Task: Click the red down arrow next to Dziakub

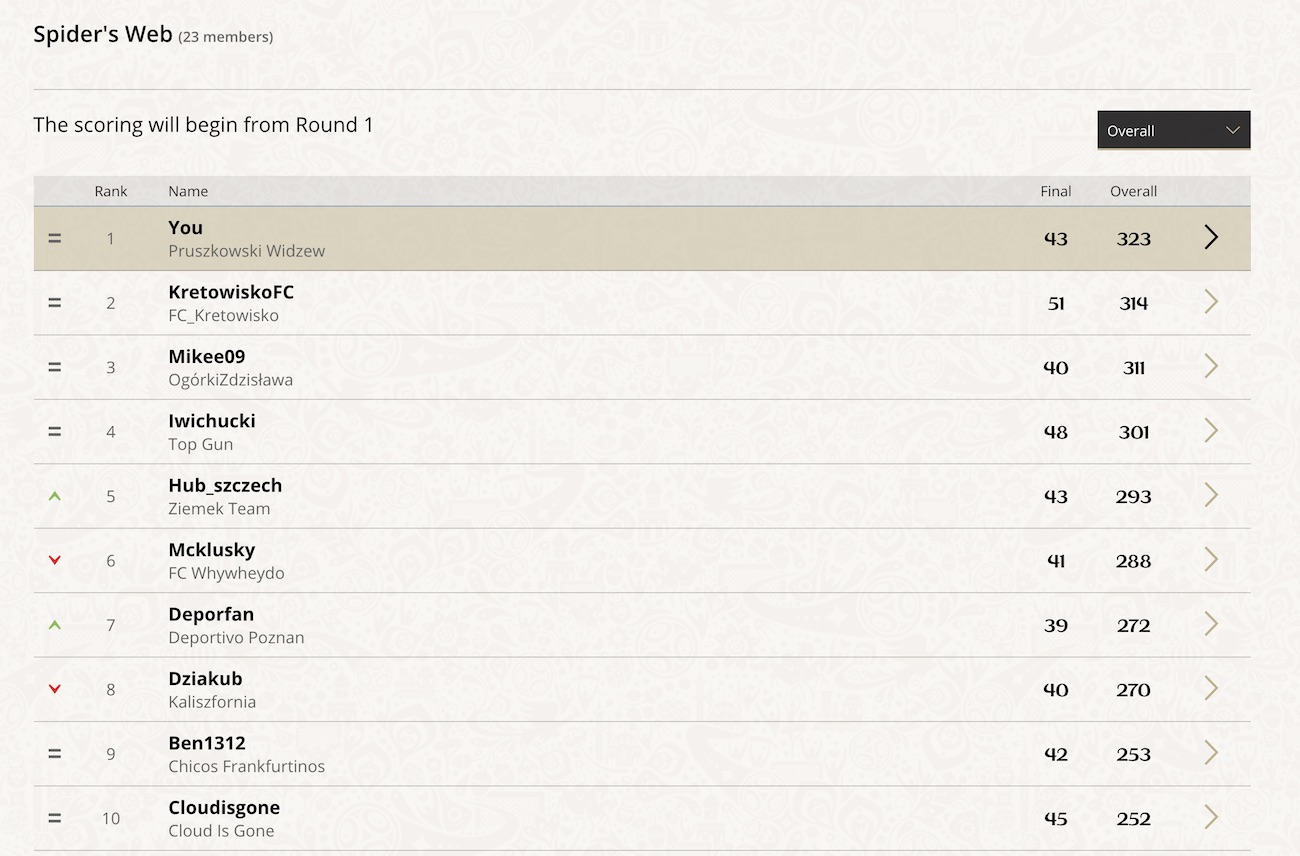Action: [55, 689]
